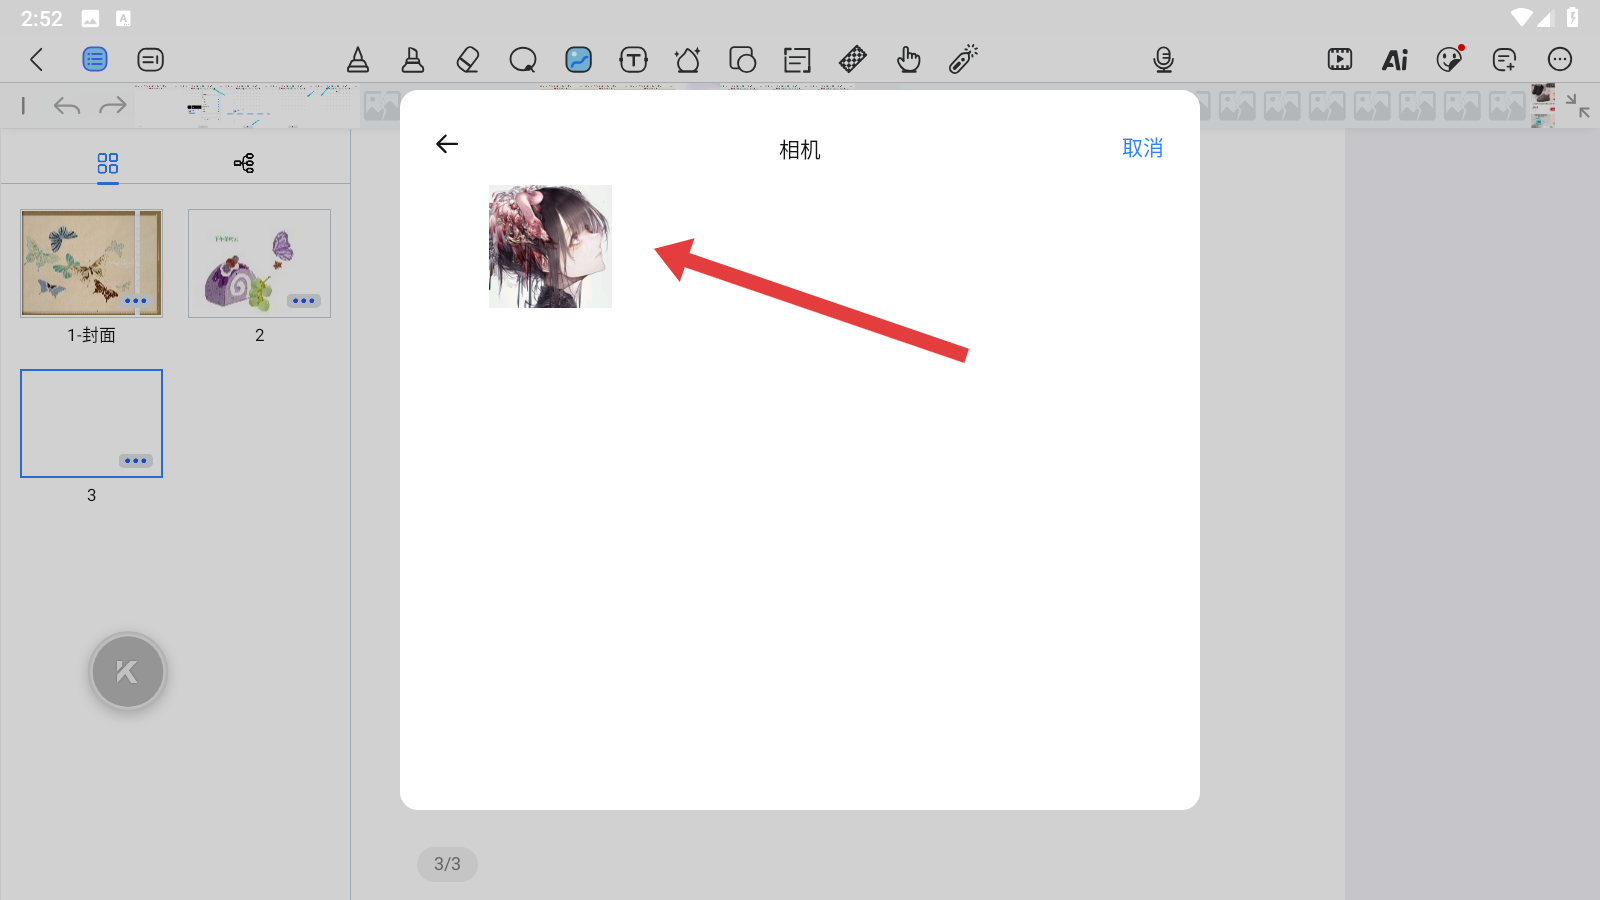Screen dimensions: 1600x900
Task: Click the insert image tool
Action: point(578,60)
